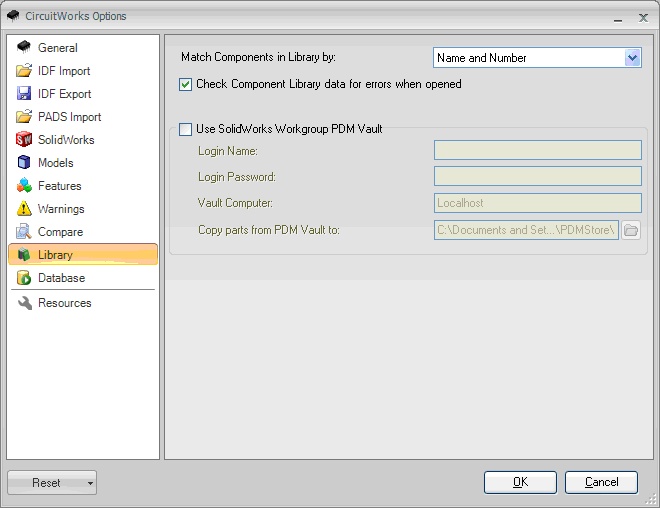The height and width of the screenshot is (508, 660).
Task: Uncheck Check Component Library data for errors
Action: point(185,84)
